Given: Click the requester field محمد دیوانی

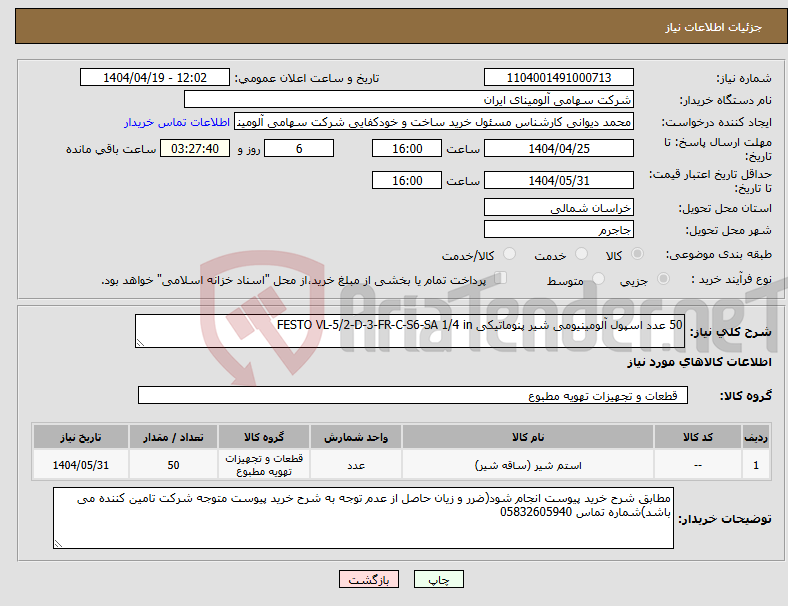Looking at the screenshot, I should click(x=434, y=122).
